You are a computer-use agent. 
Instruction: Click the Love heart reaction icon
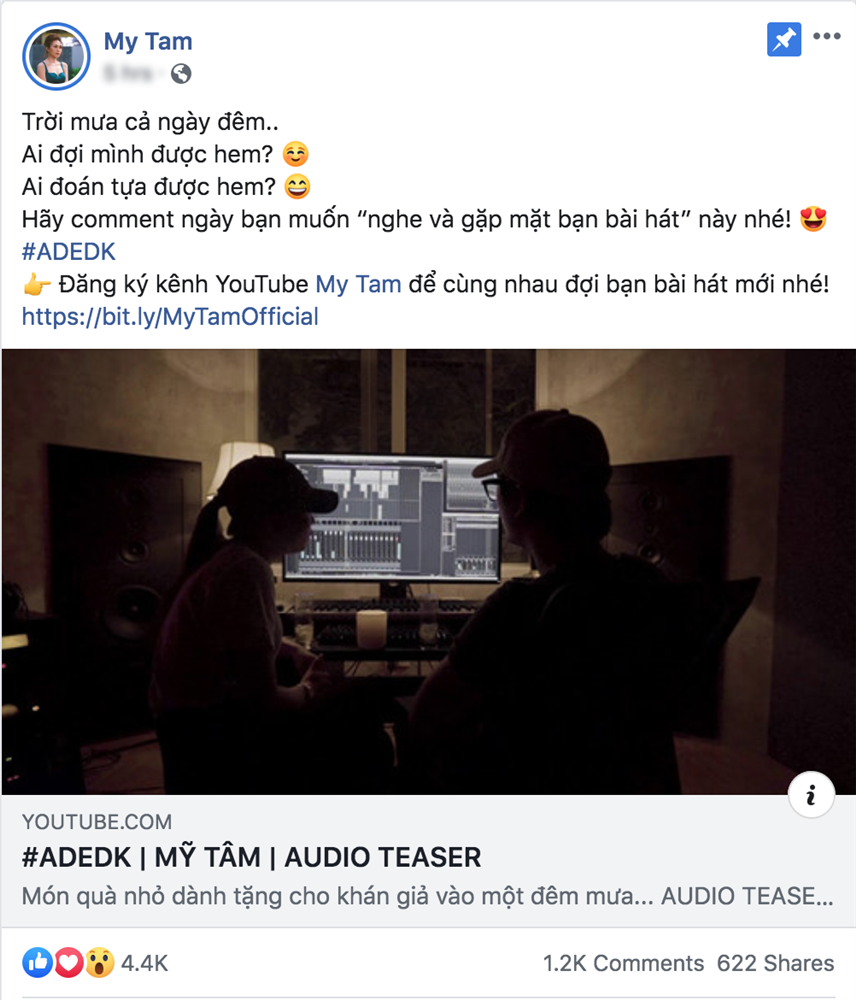[x=68, y=962]
